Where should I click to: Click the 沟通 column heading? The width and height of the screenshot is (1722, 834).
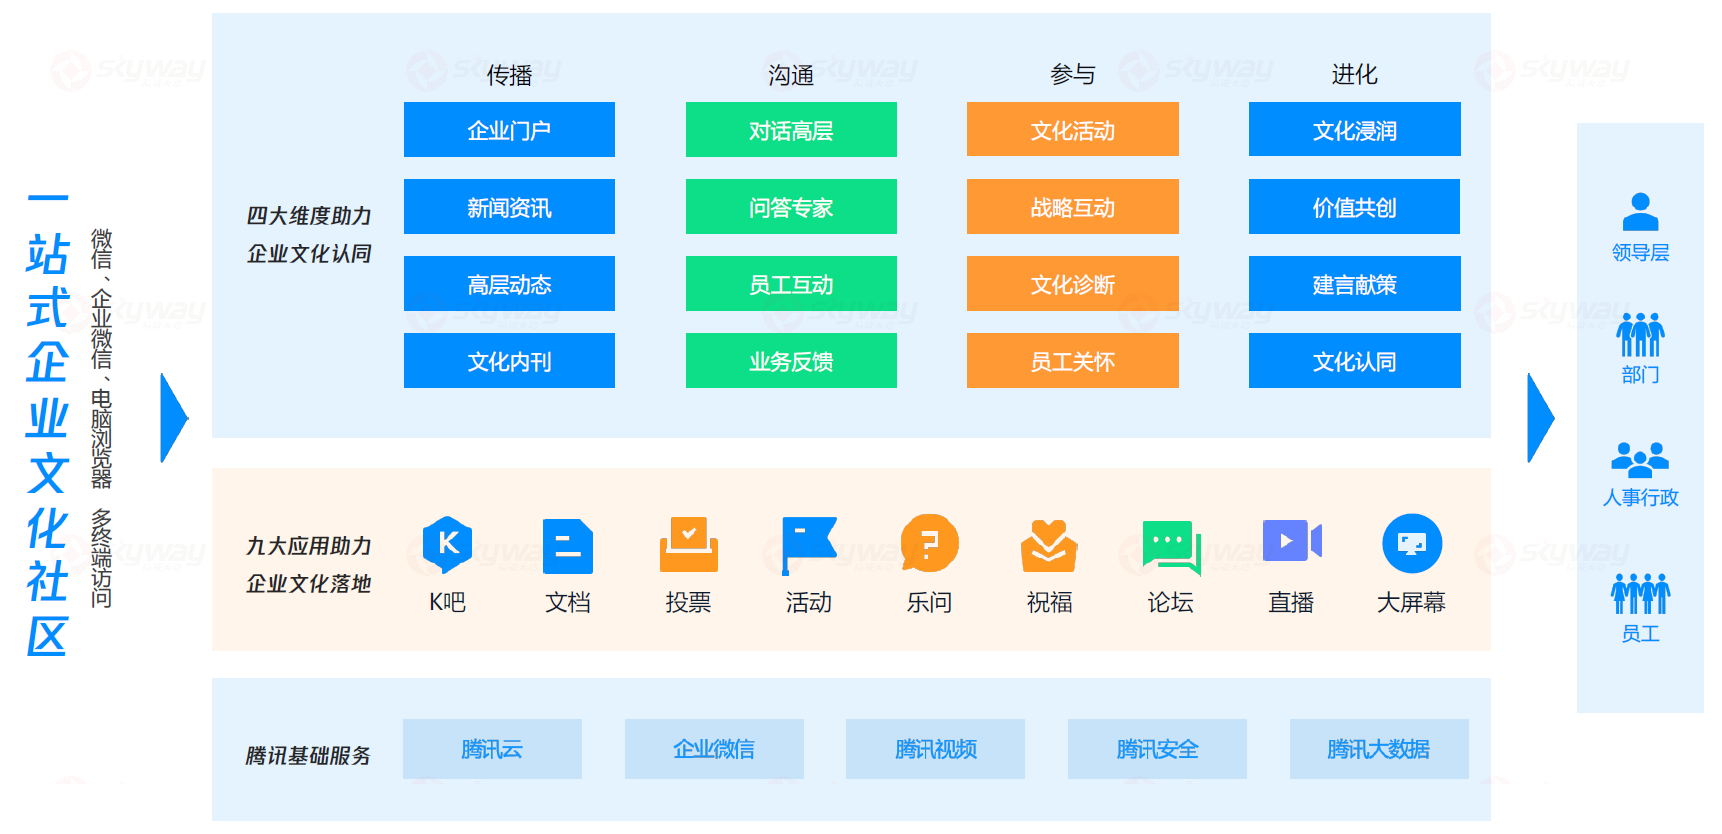791,75
